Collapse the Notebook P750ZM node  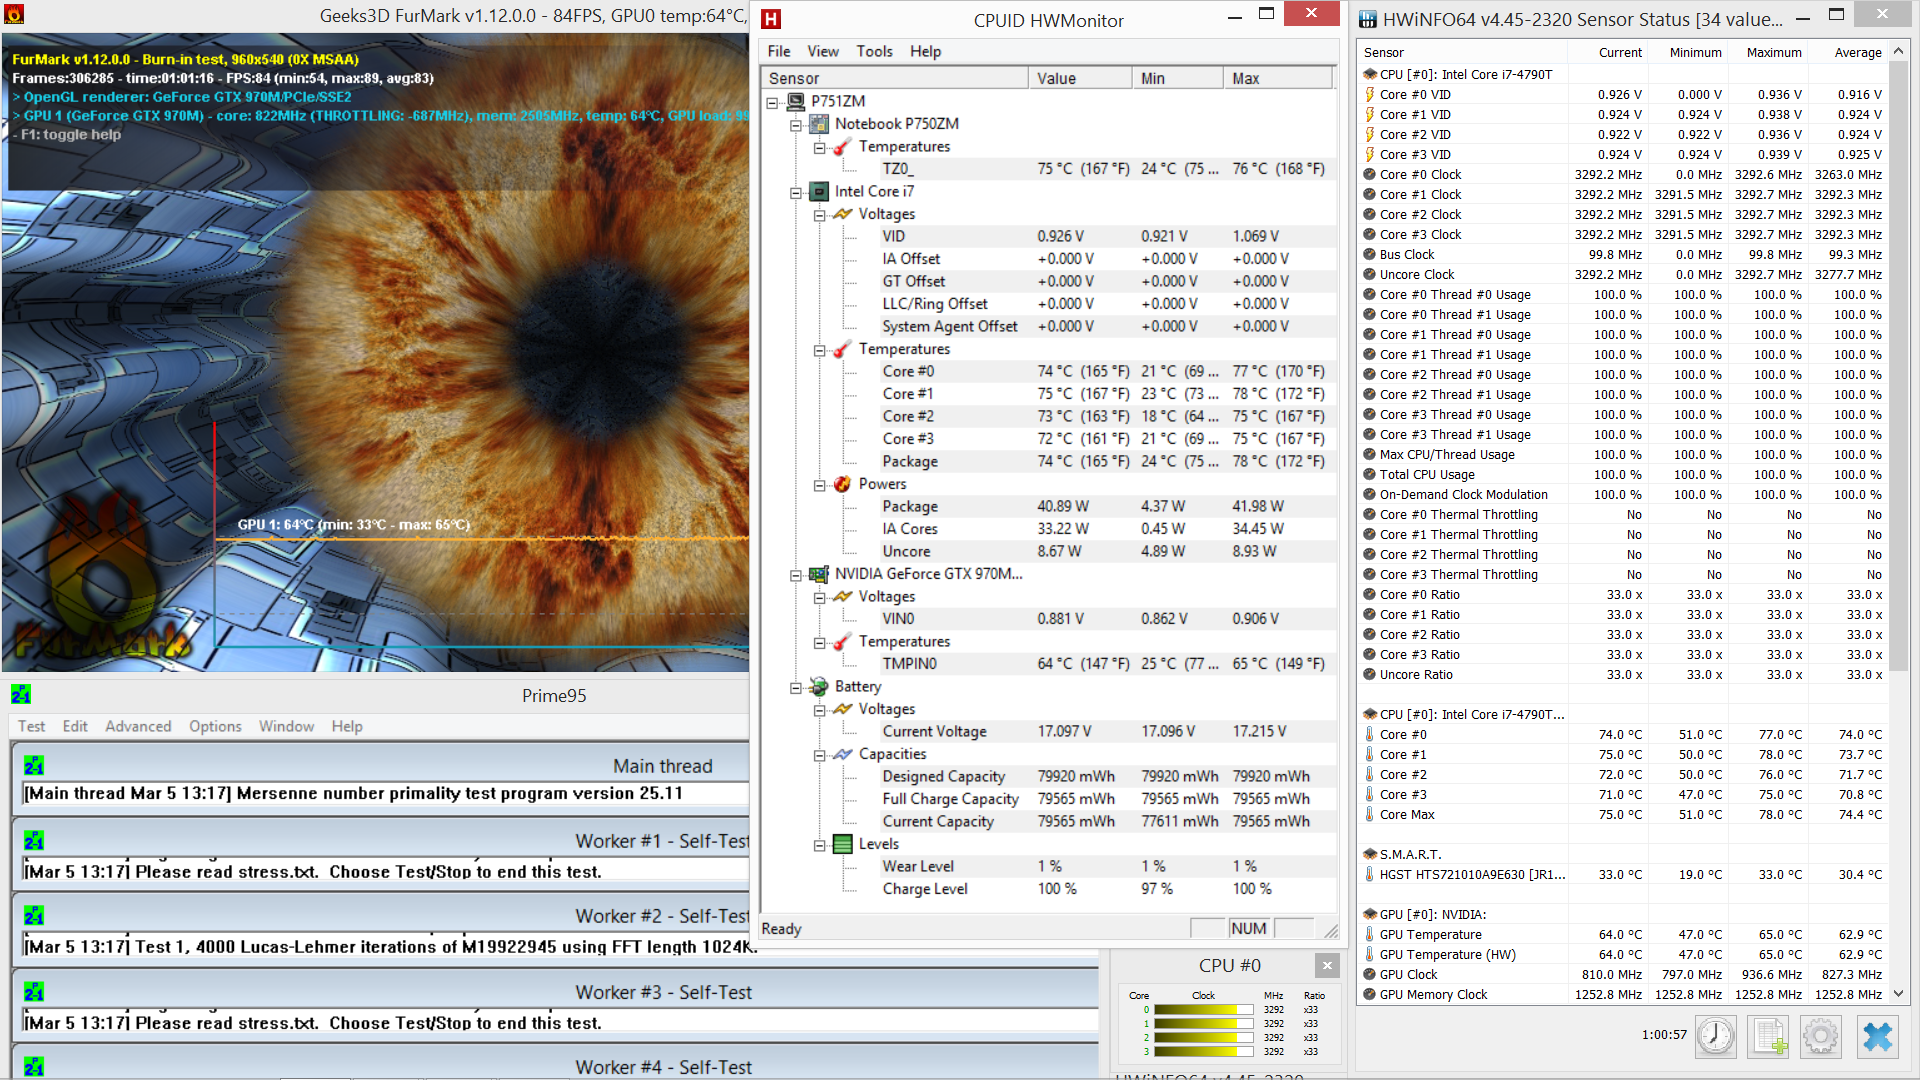(796, 125)
